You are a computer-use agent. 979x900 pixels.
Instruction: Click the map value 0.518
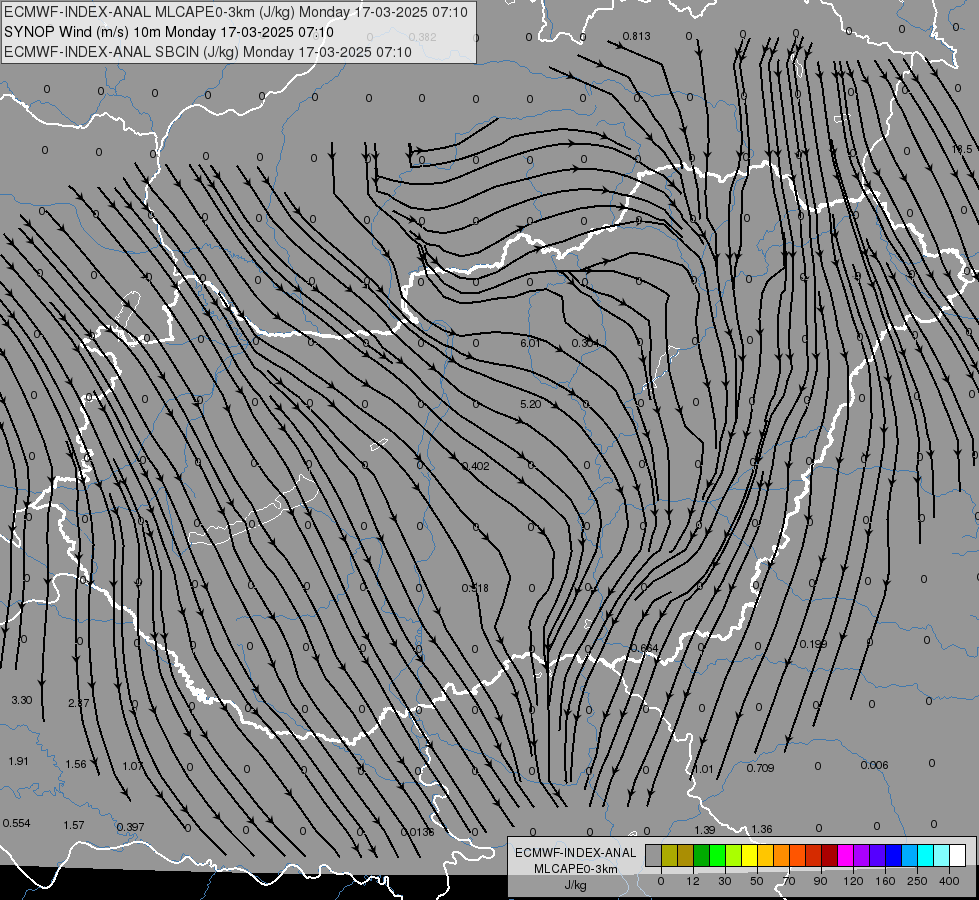(x=475, y=588)
